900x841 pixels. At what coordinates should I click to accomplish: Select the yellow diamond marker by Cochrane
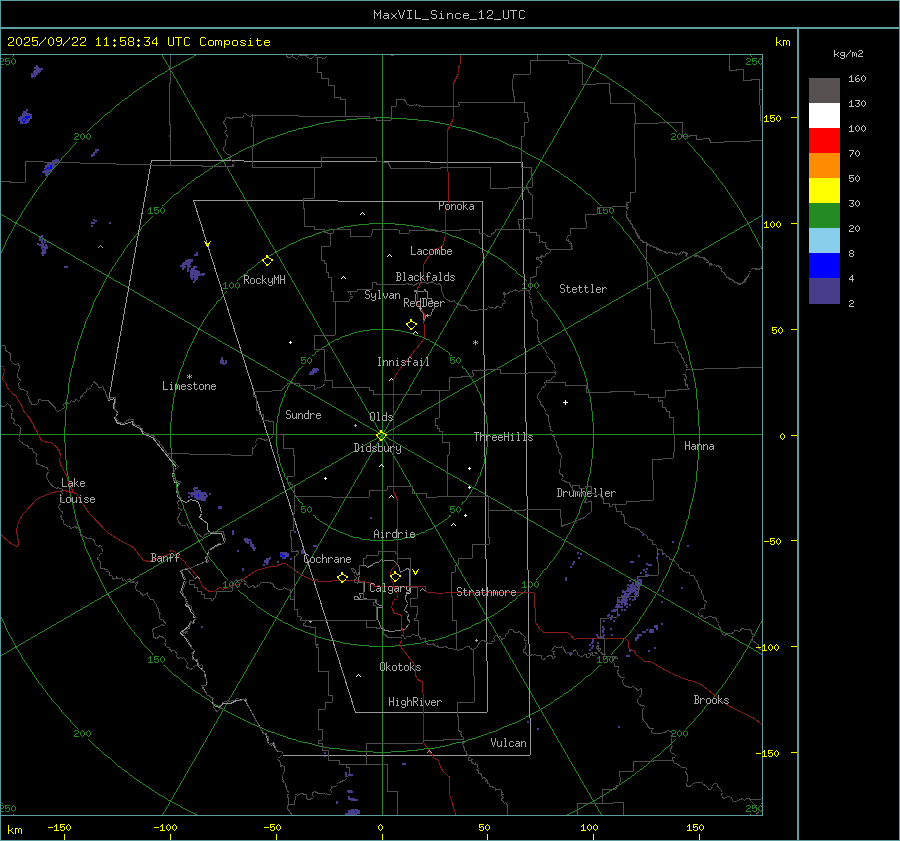coord(342,578)
